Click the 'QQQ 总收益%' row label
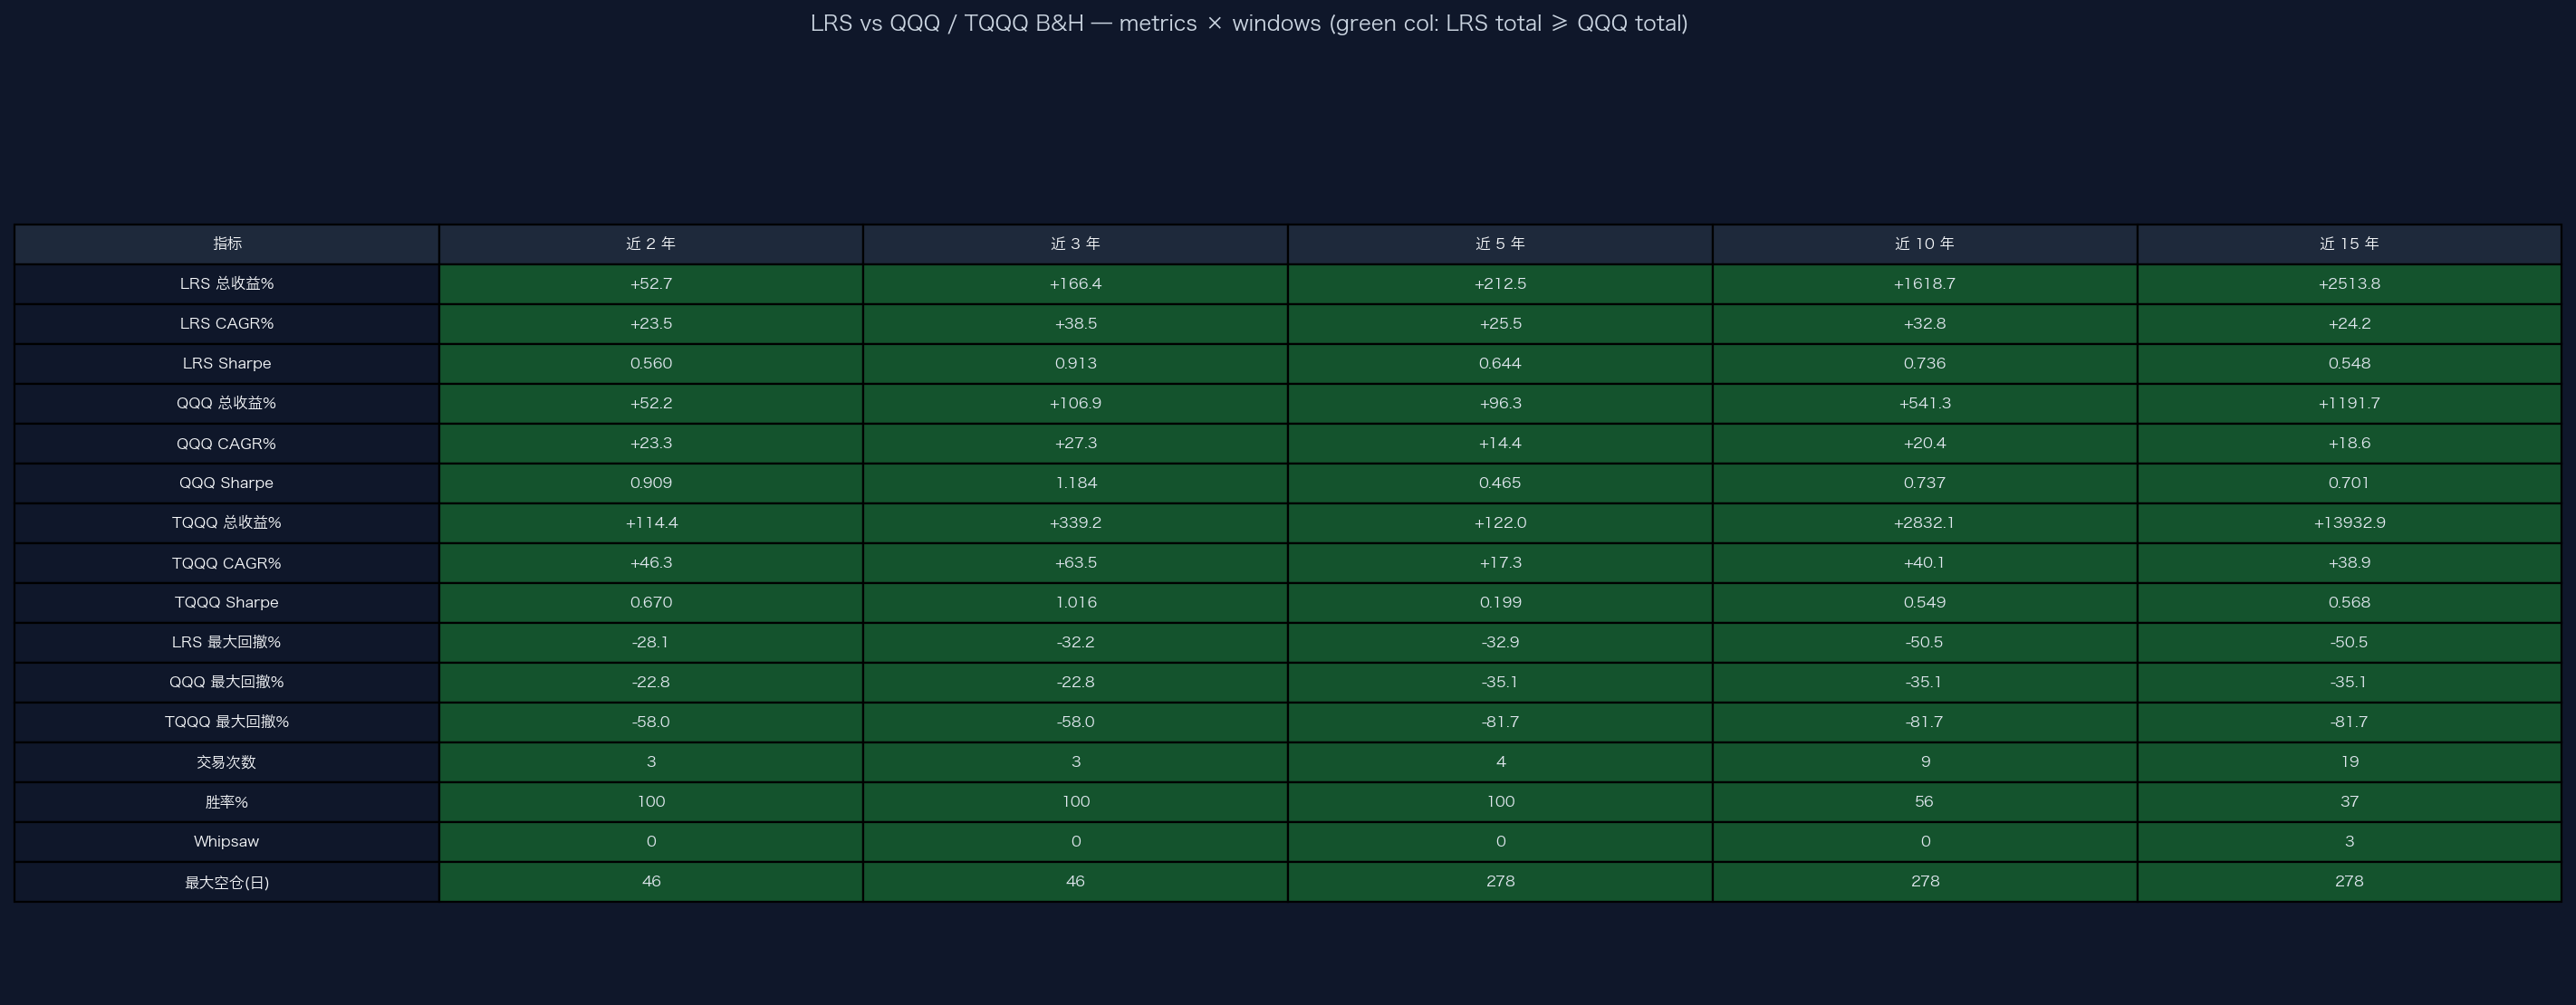2576x1005 pixels. click(x=227, y=404)
